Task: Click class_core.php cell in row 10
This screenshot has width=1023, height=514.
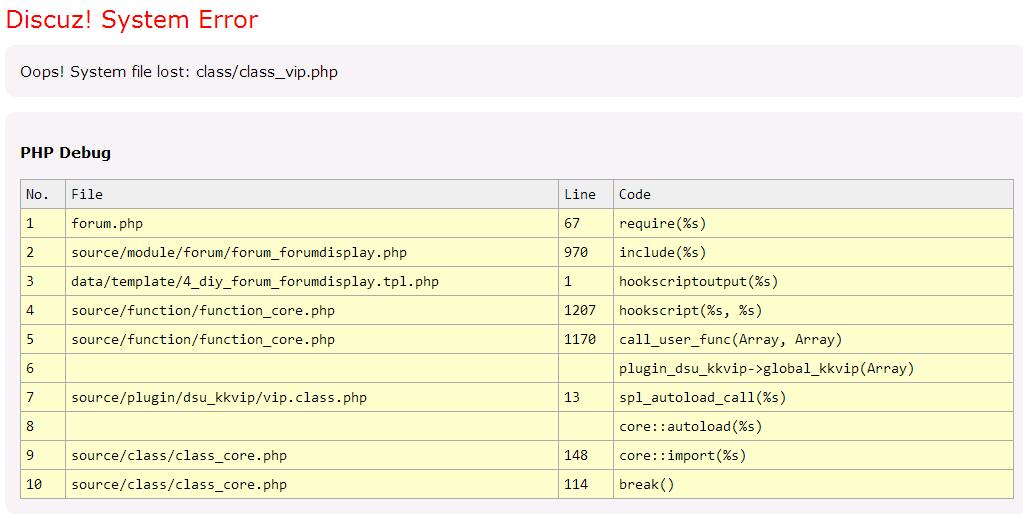Action: tap(312, 485)
